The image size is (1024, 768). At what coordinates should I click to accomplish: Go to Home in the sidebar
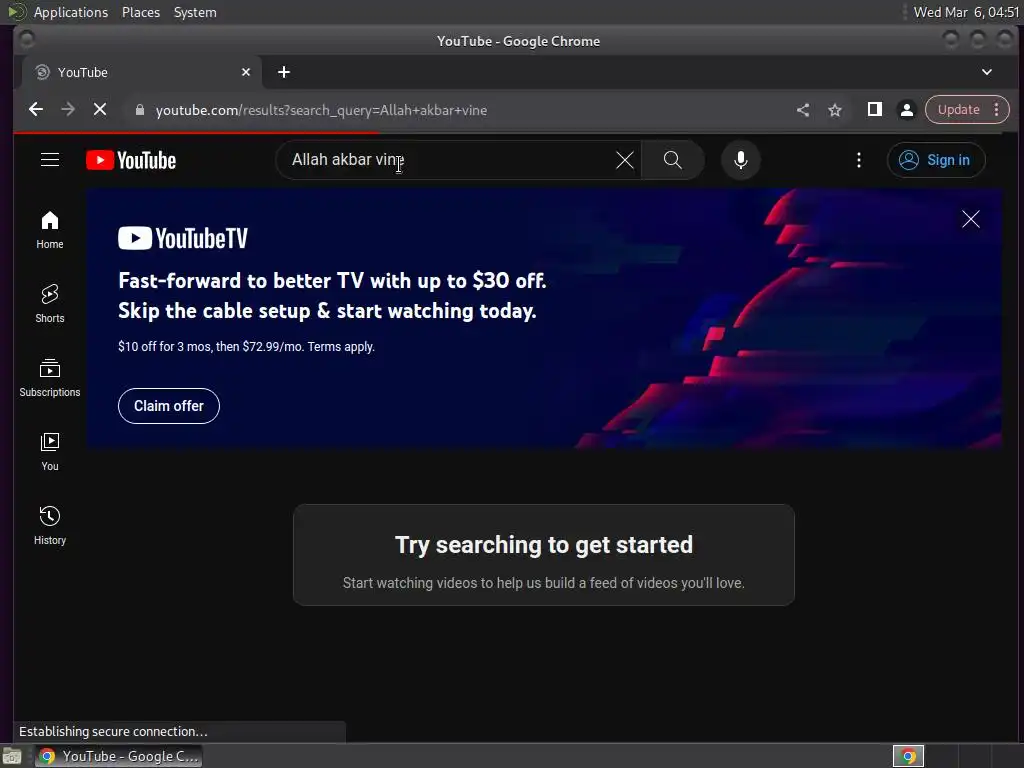[x=50, y=230]
